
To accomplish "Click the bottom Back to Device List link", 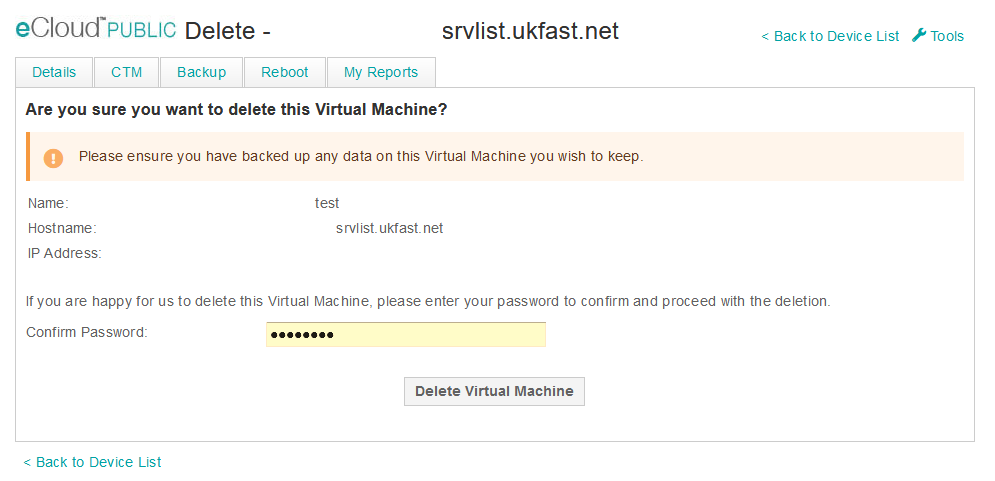I will click(x=93, y=462).
